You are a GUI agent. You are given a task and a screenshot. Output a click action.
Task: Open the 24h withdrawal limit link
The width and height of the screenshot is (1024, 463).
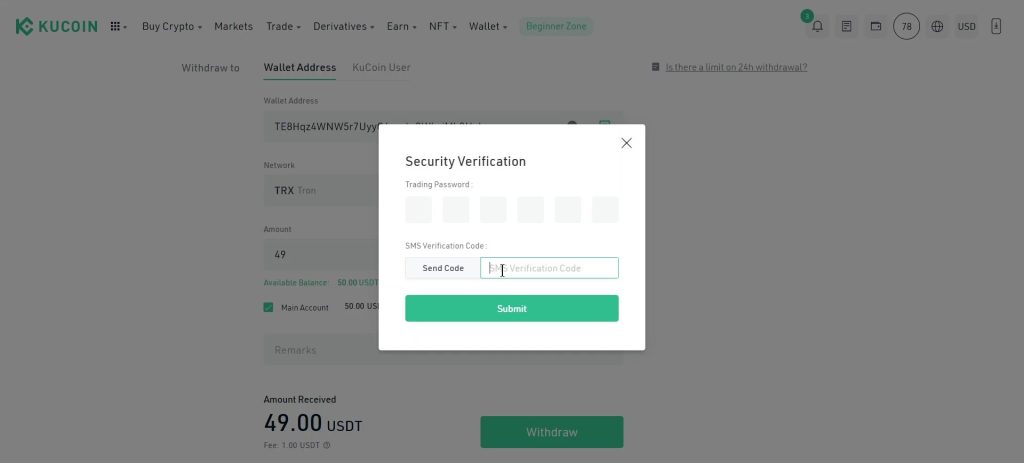[736, 67]
